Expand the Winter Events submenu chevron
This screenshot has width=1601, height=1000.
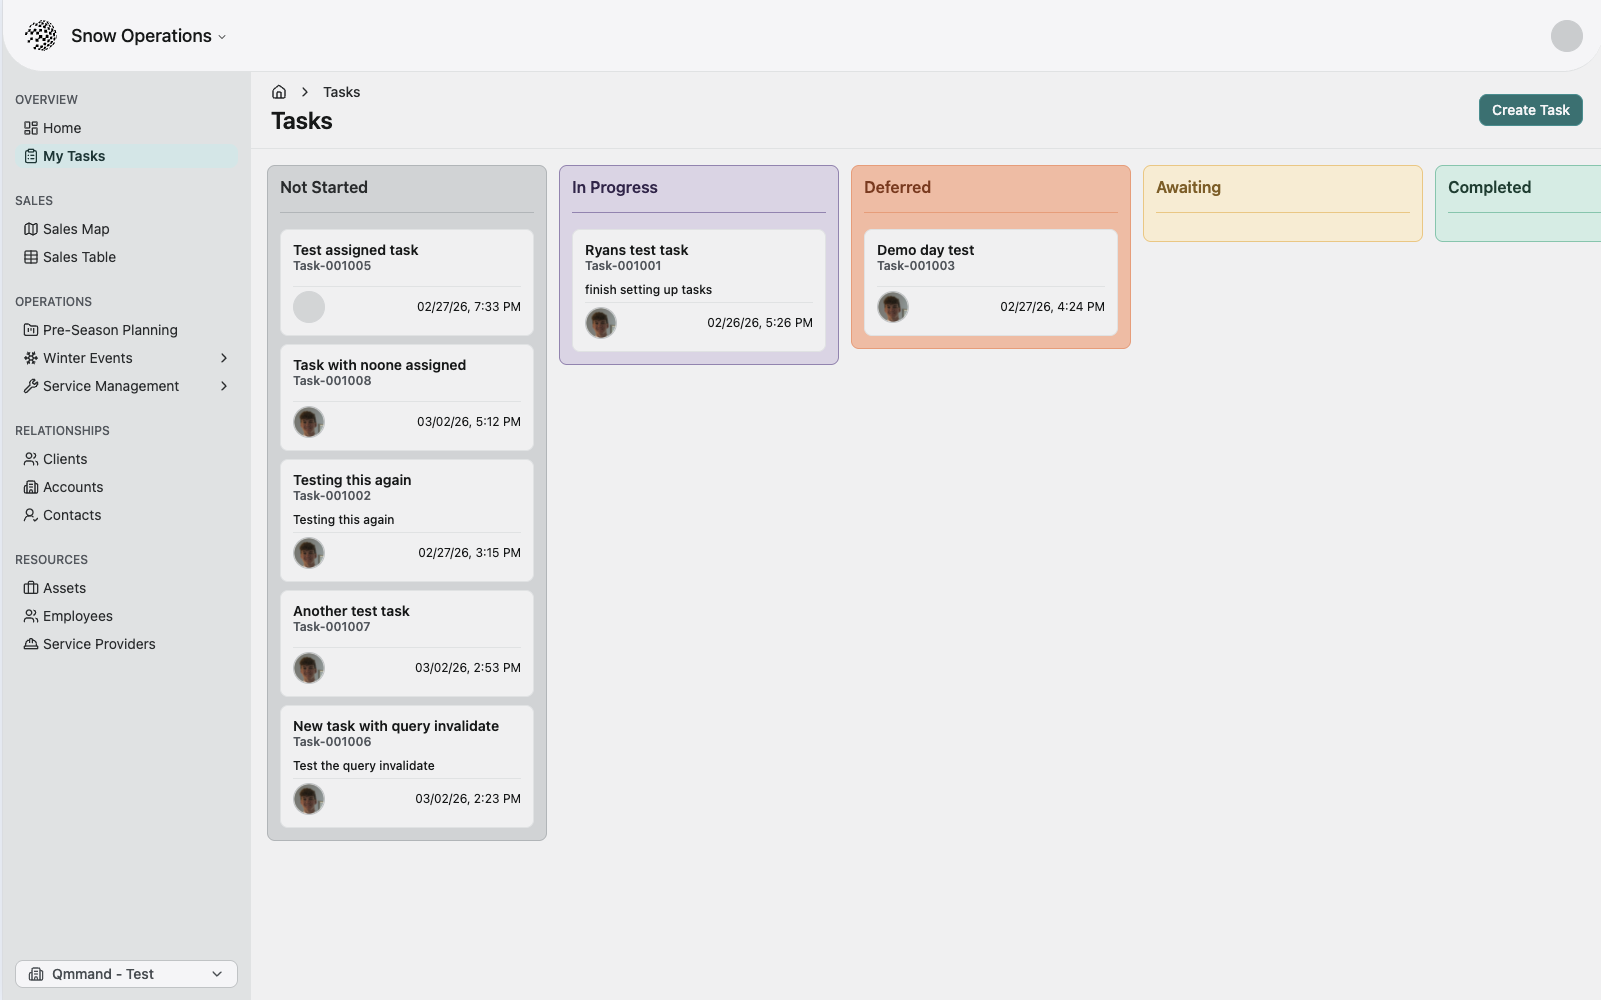point(224,358)
